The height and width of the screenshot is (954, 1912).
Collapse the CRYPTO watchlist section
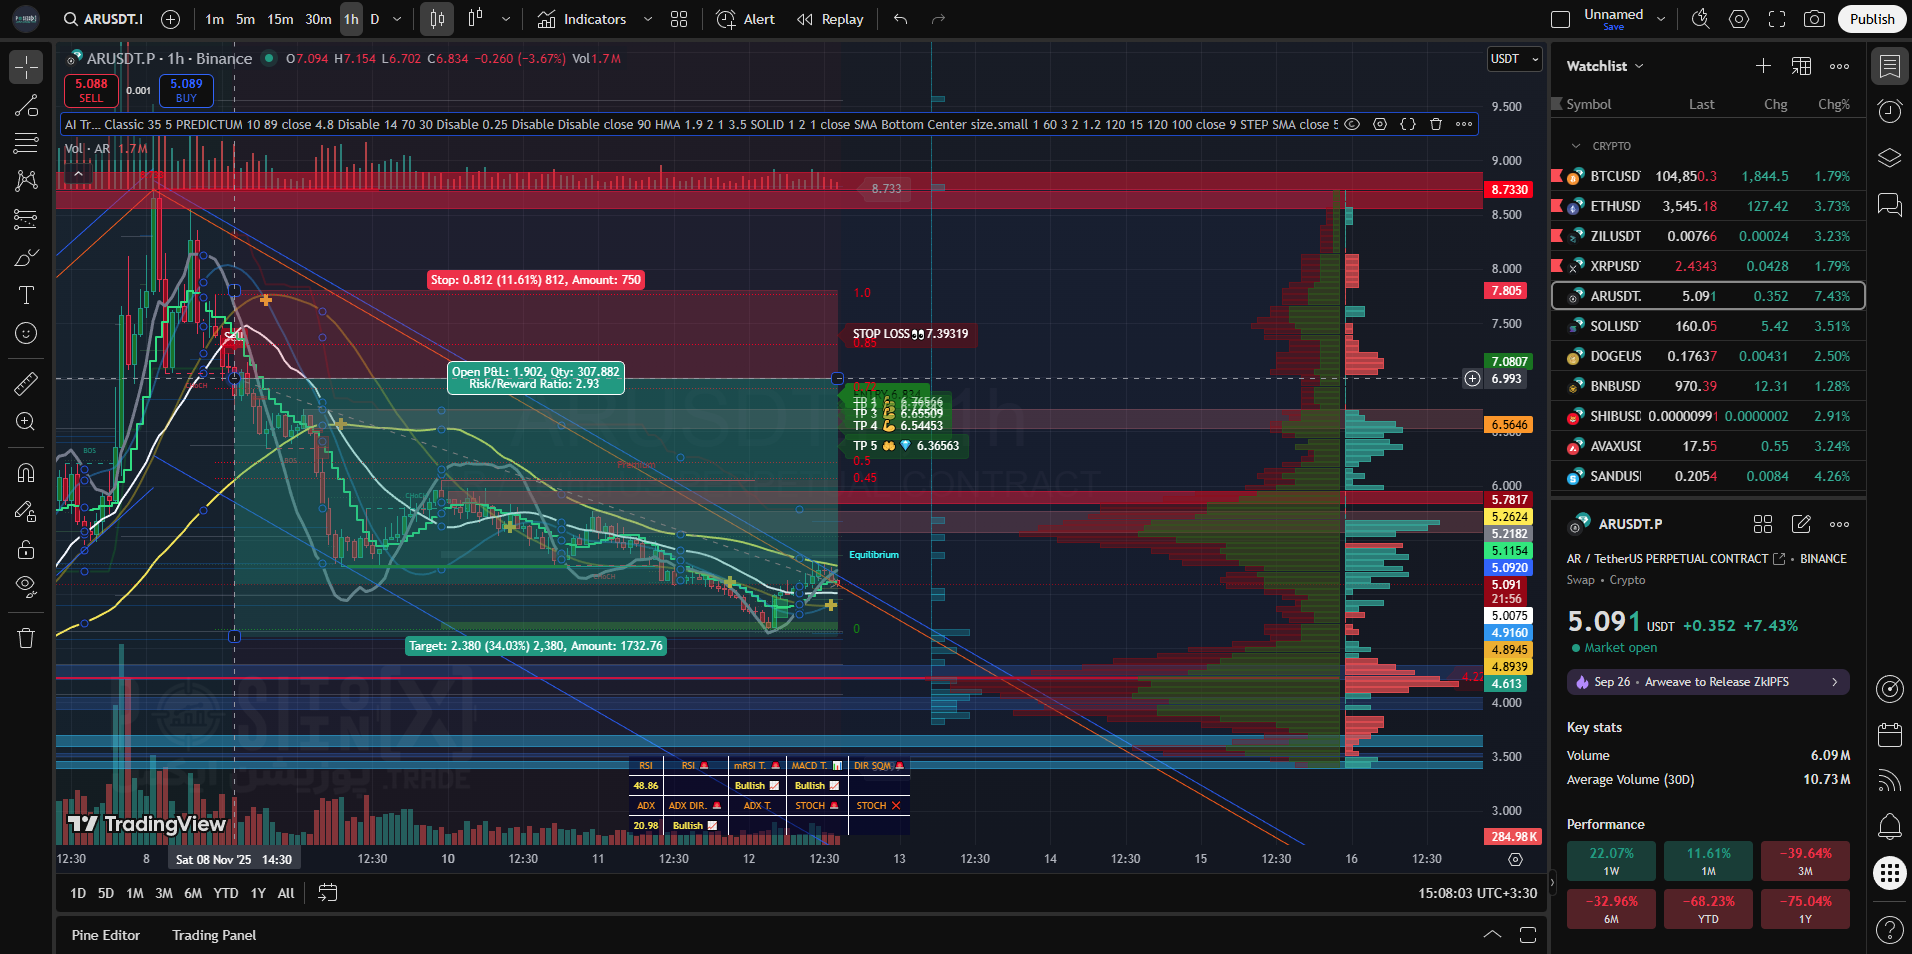point(1577,146)
